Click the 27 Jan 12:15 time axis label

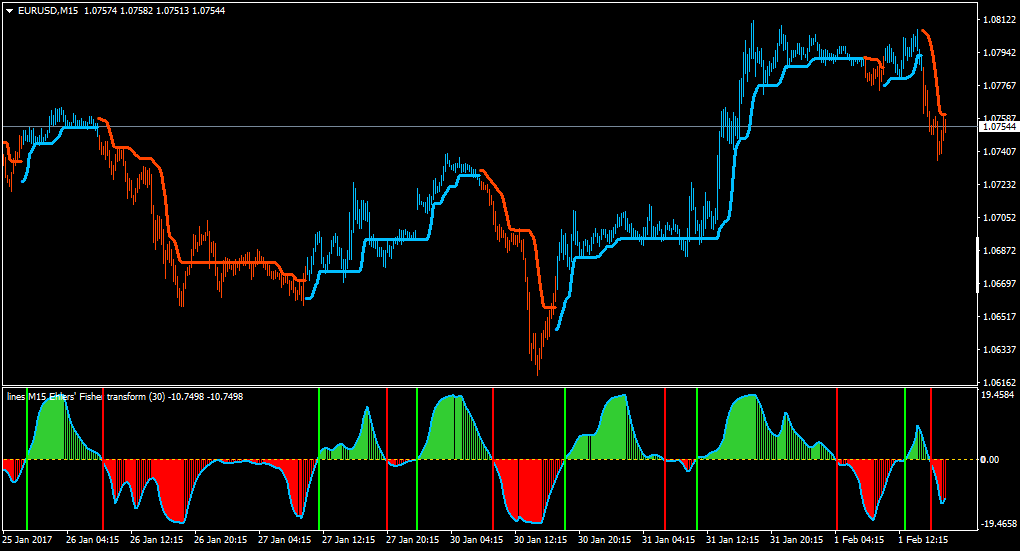point(349,540)
